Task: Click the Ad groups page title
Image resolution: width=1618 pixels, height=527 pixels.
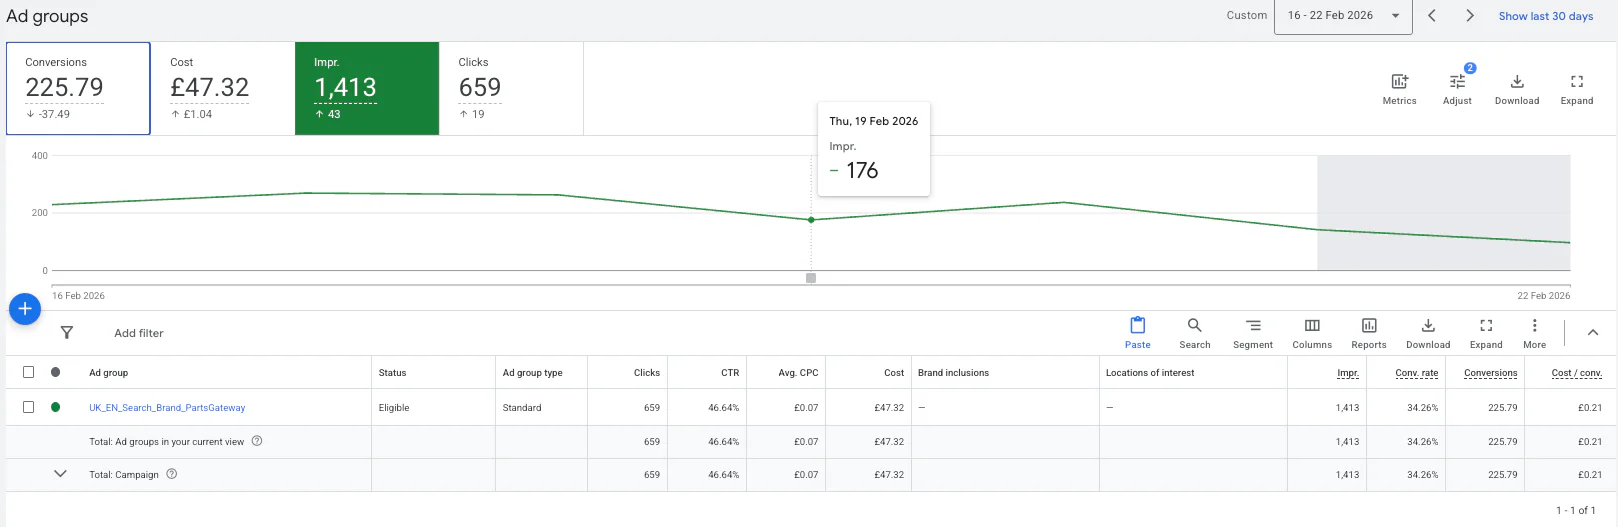Action: tap(47, 16)
